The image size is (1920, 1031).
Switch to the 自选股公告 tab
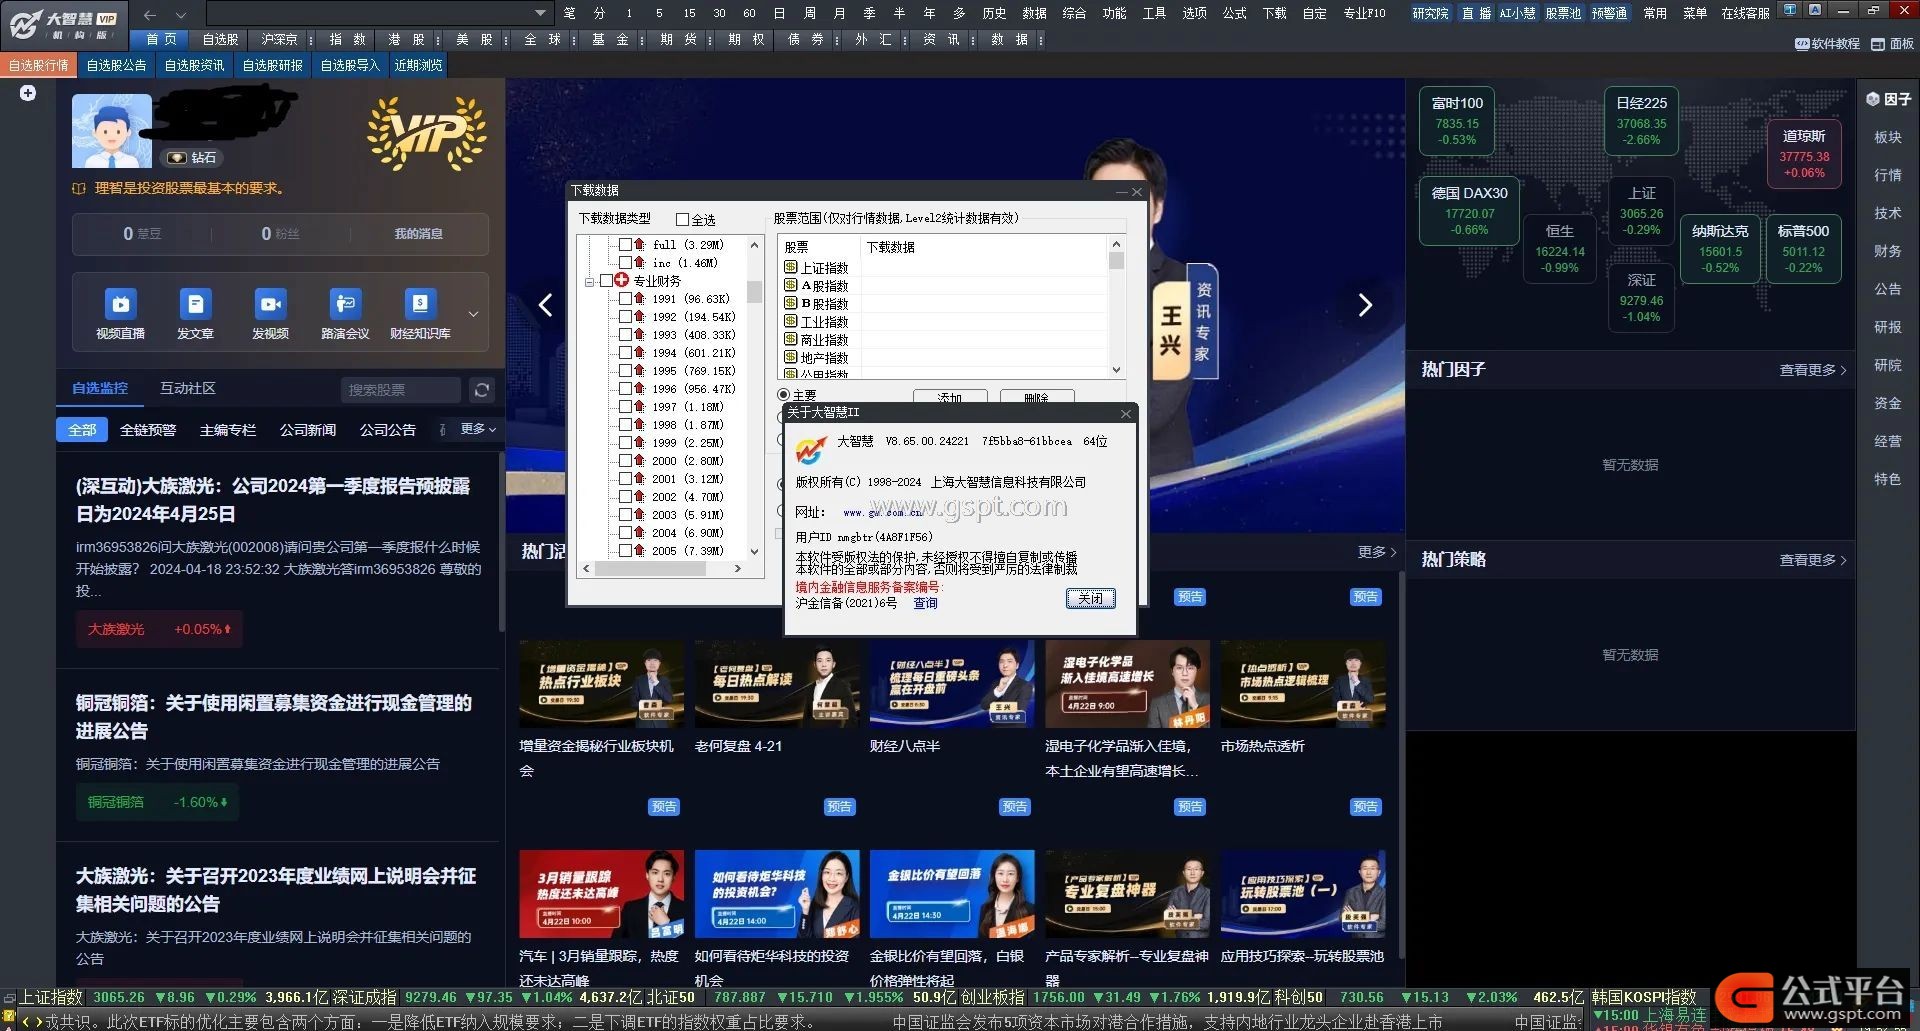click(x=116, y=65)
